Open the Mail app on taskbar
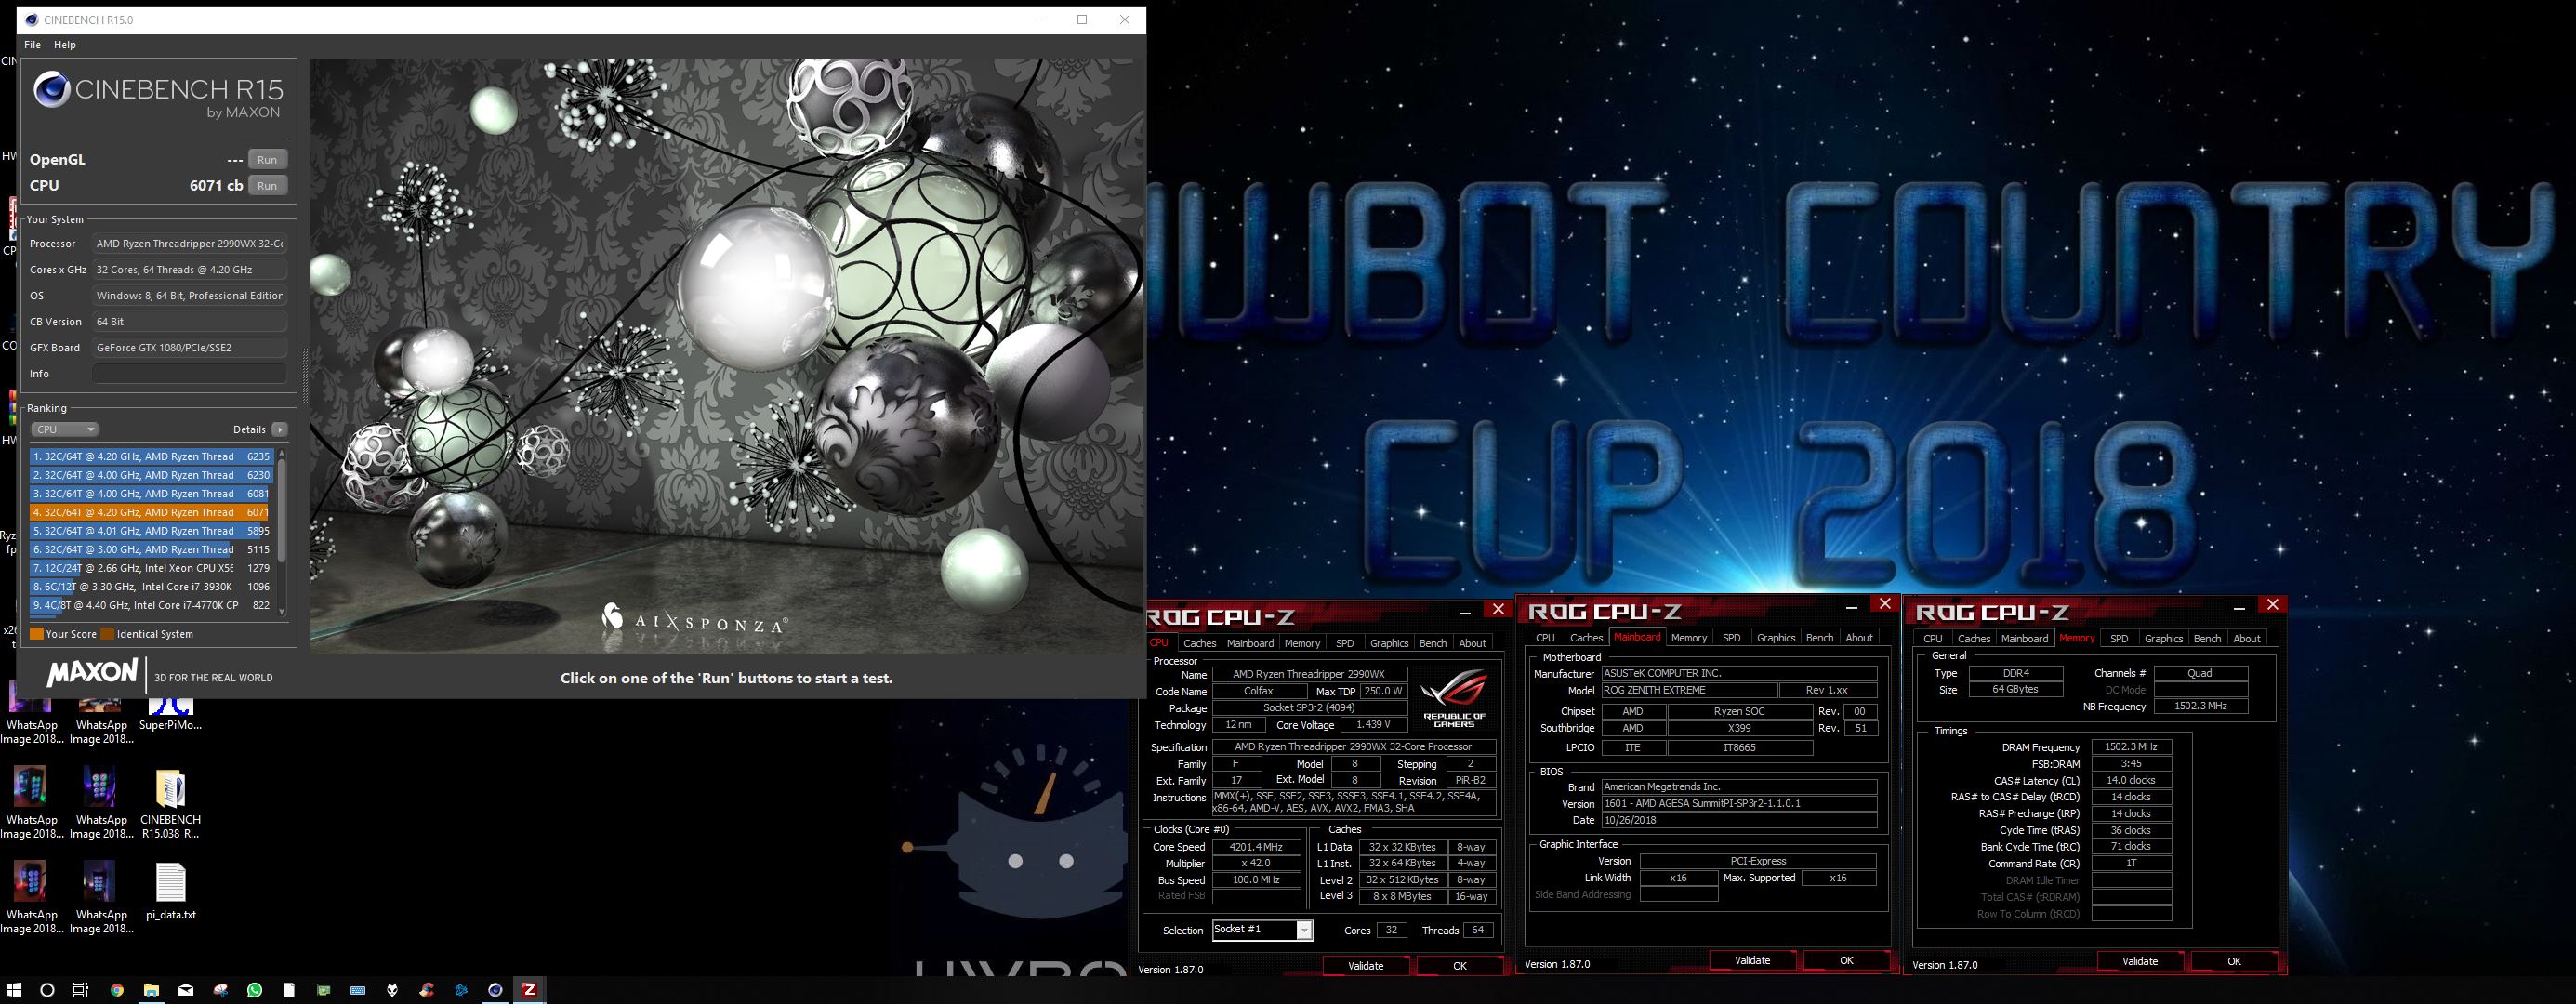The height and width of the screenshot is (1004, 2576). pyautogui.click(x=186, y=990)
